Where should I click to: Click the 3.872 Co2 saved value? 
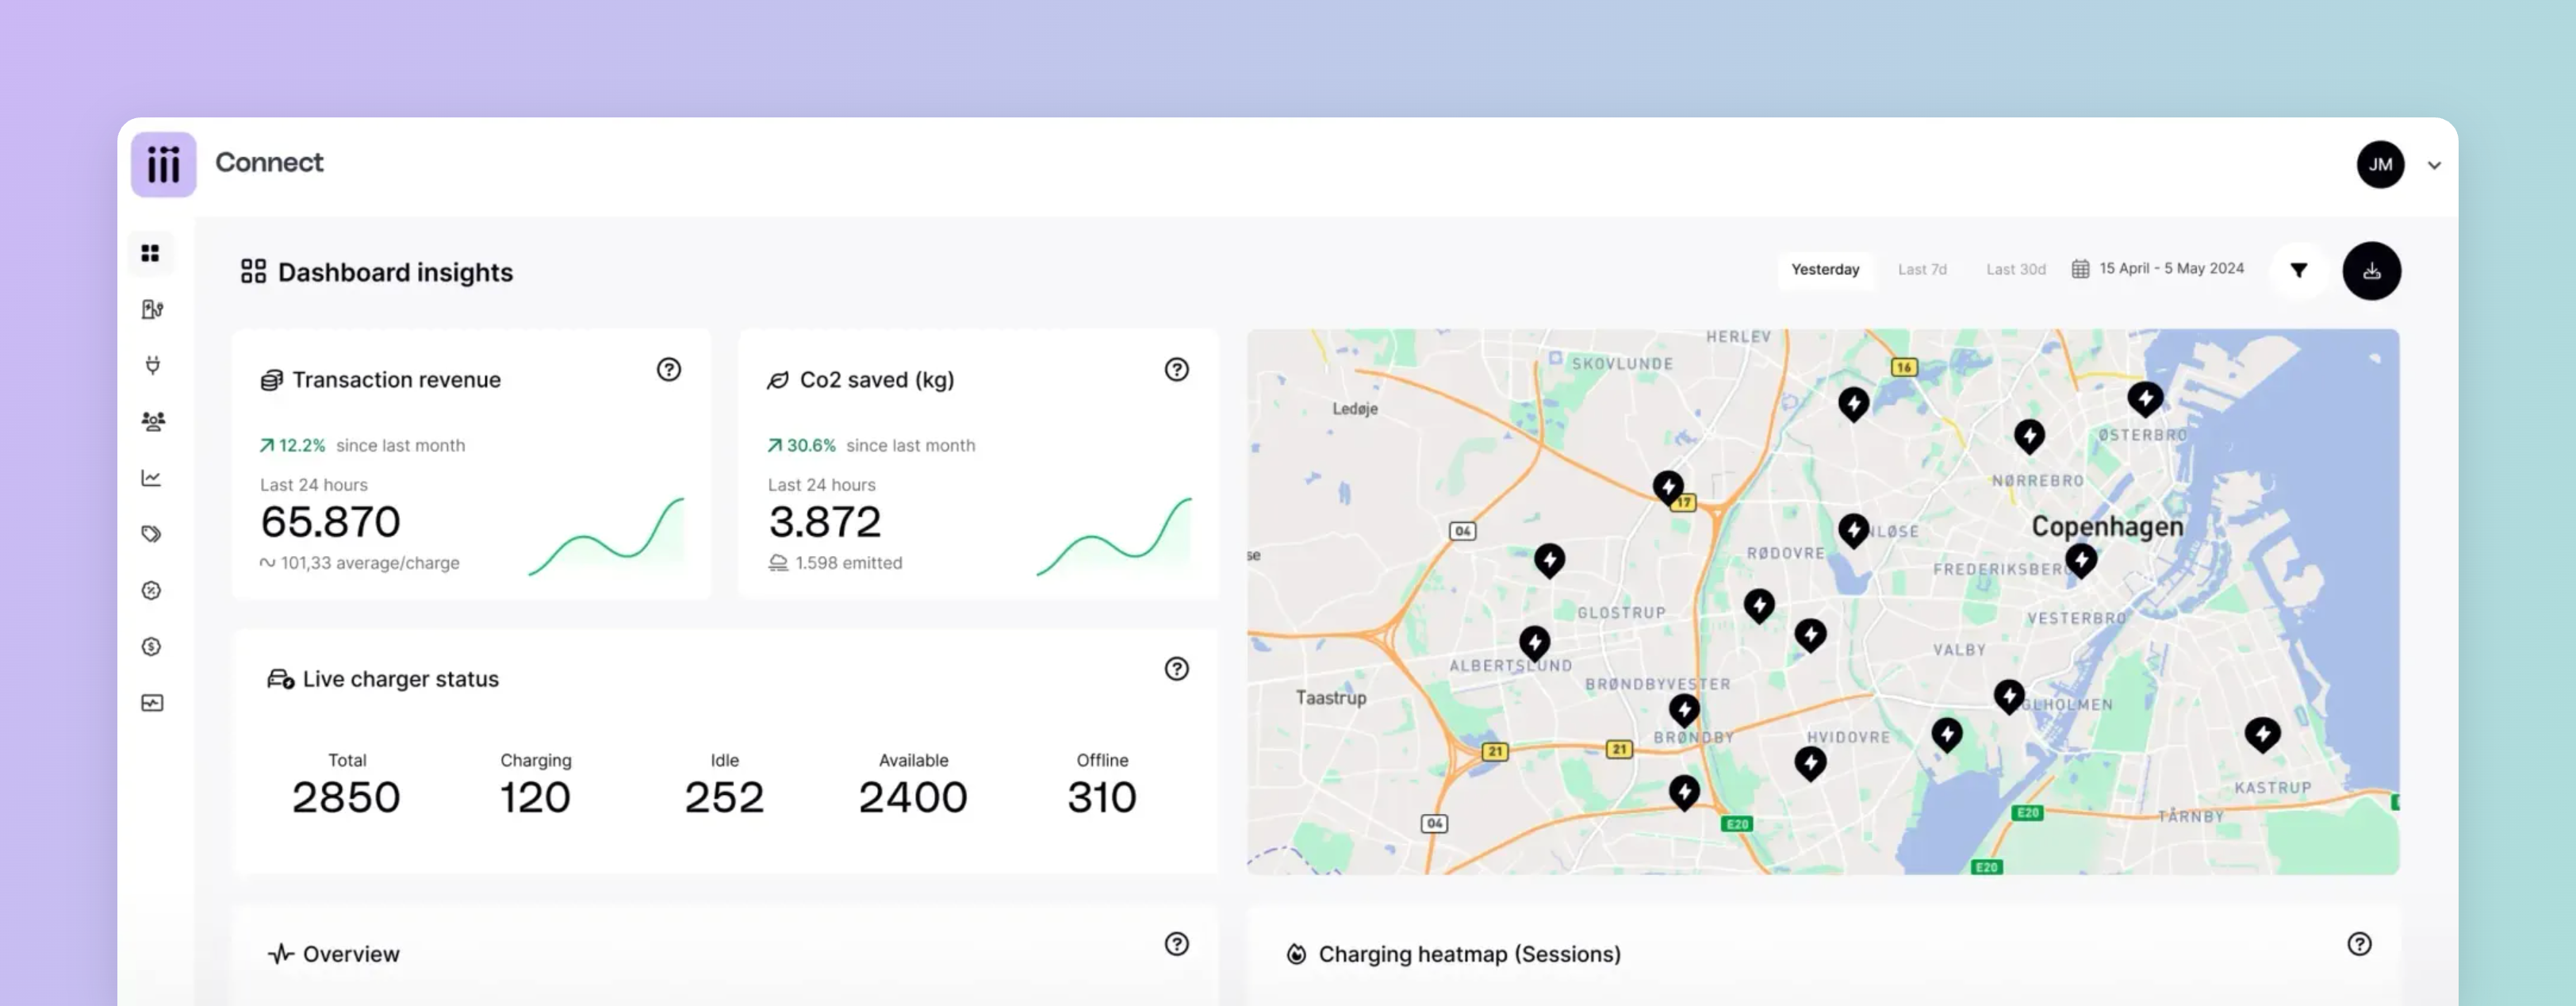824,522
